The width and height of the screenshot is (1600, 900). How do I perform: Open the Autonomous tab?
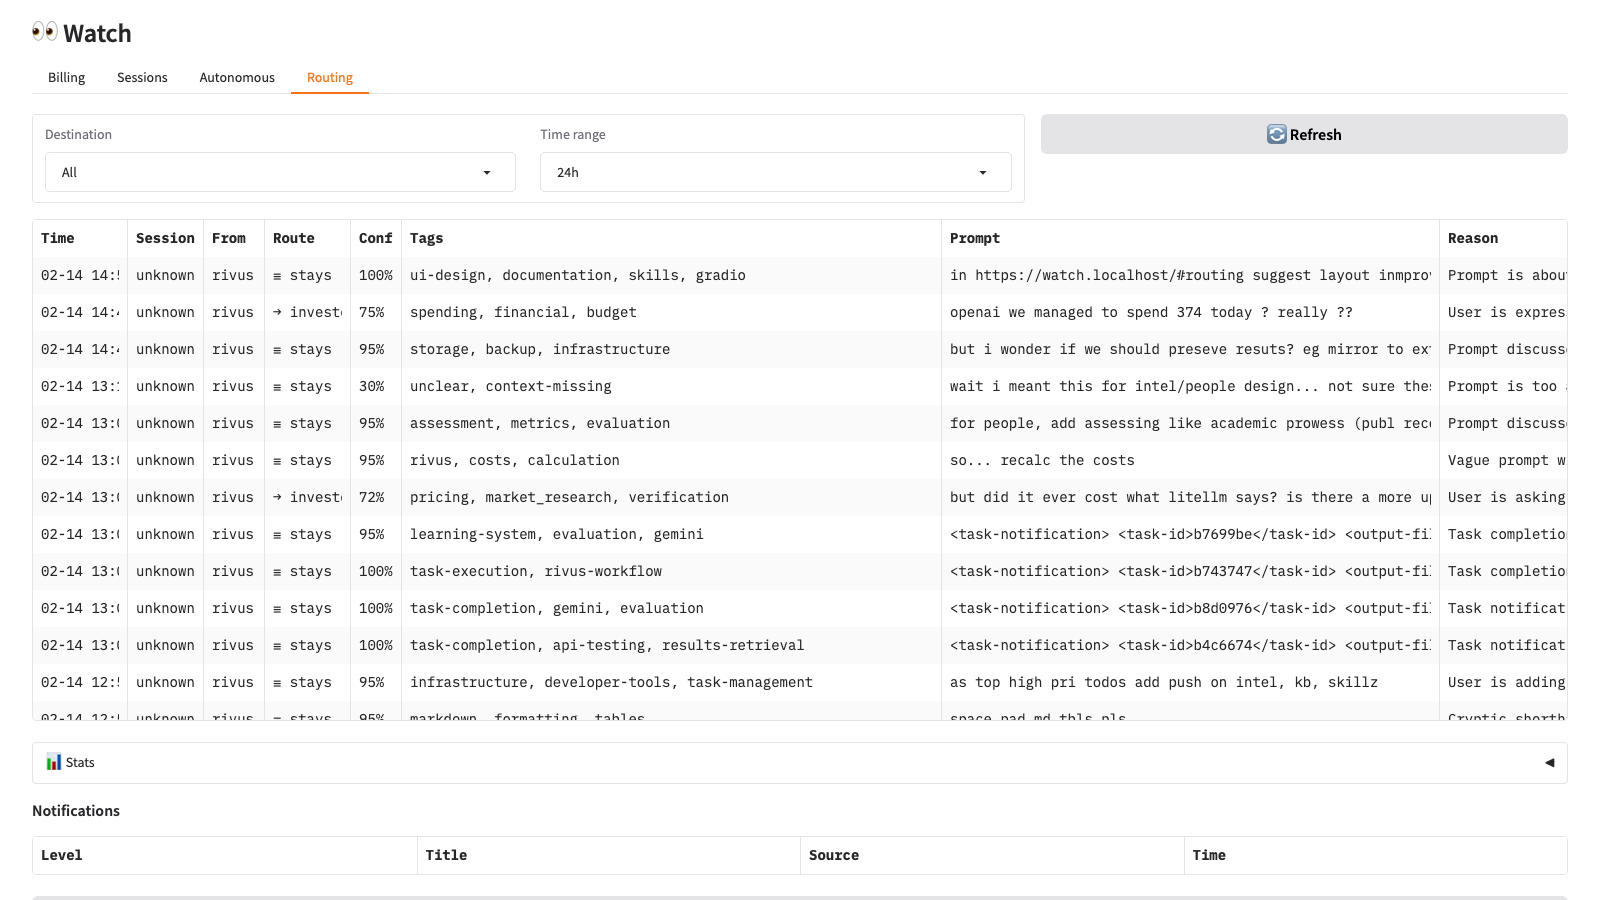[237, 77]
